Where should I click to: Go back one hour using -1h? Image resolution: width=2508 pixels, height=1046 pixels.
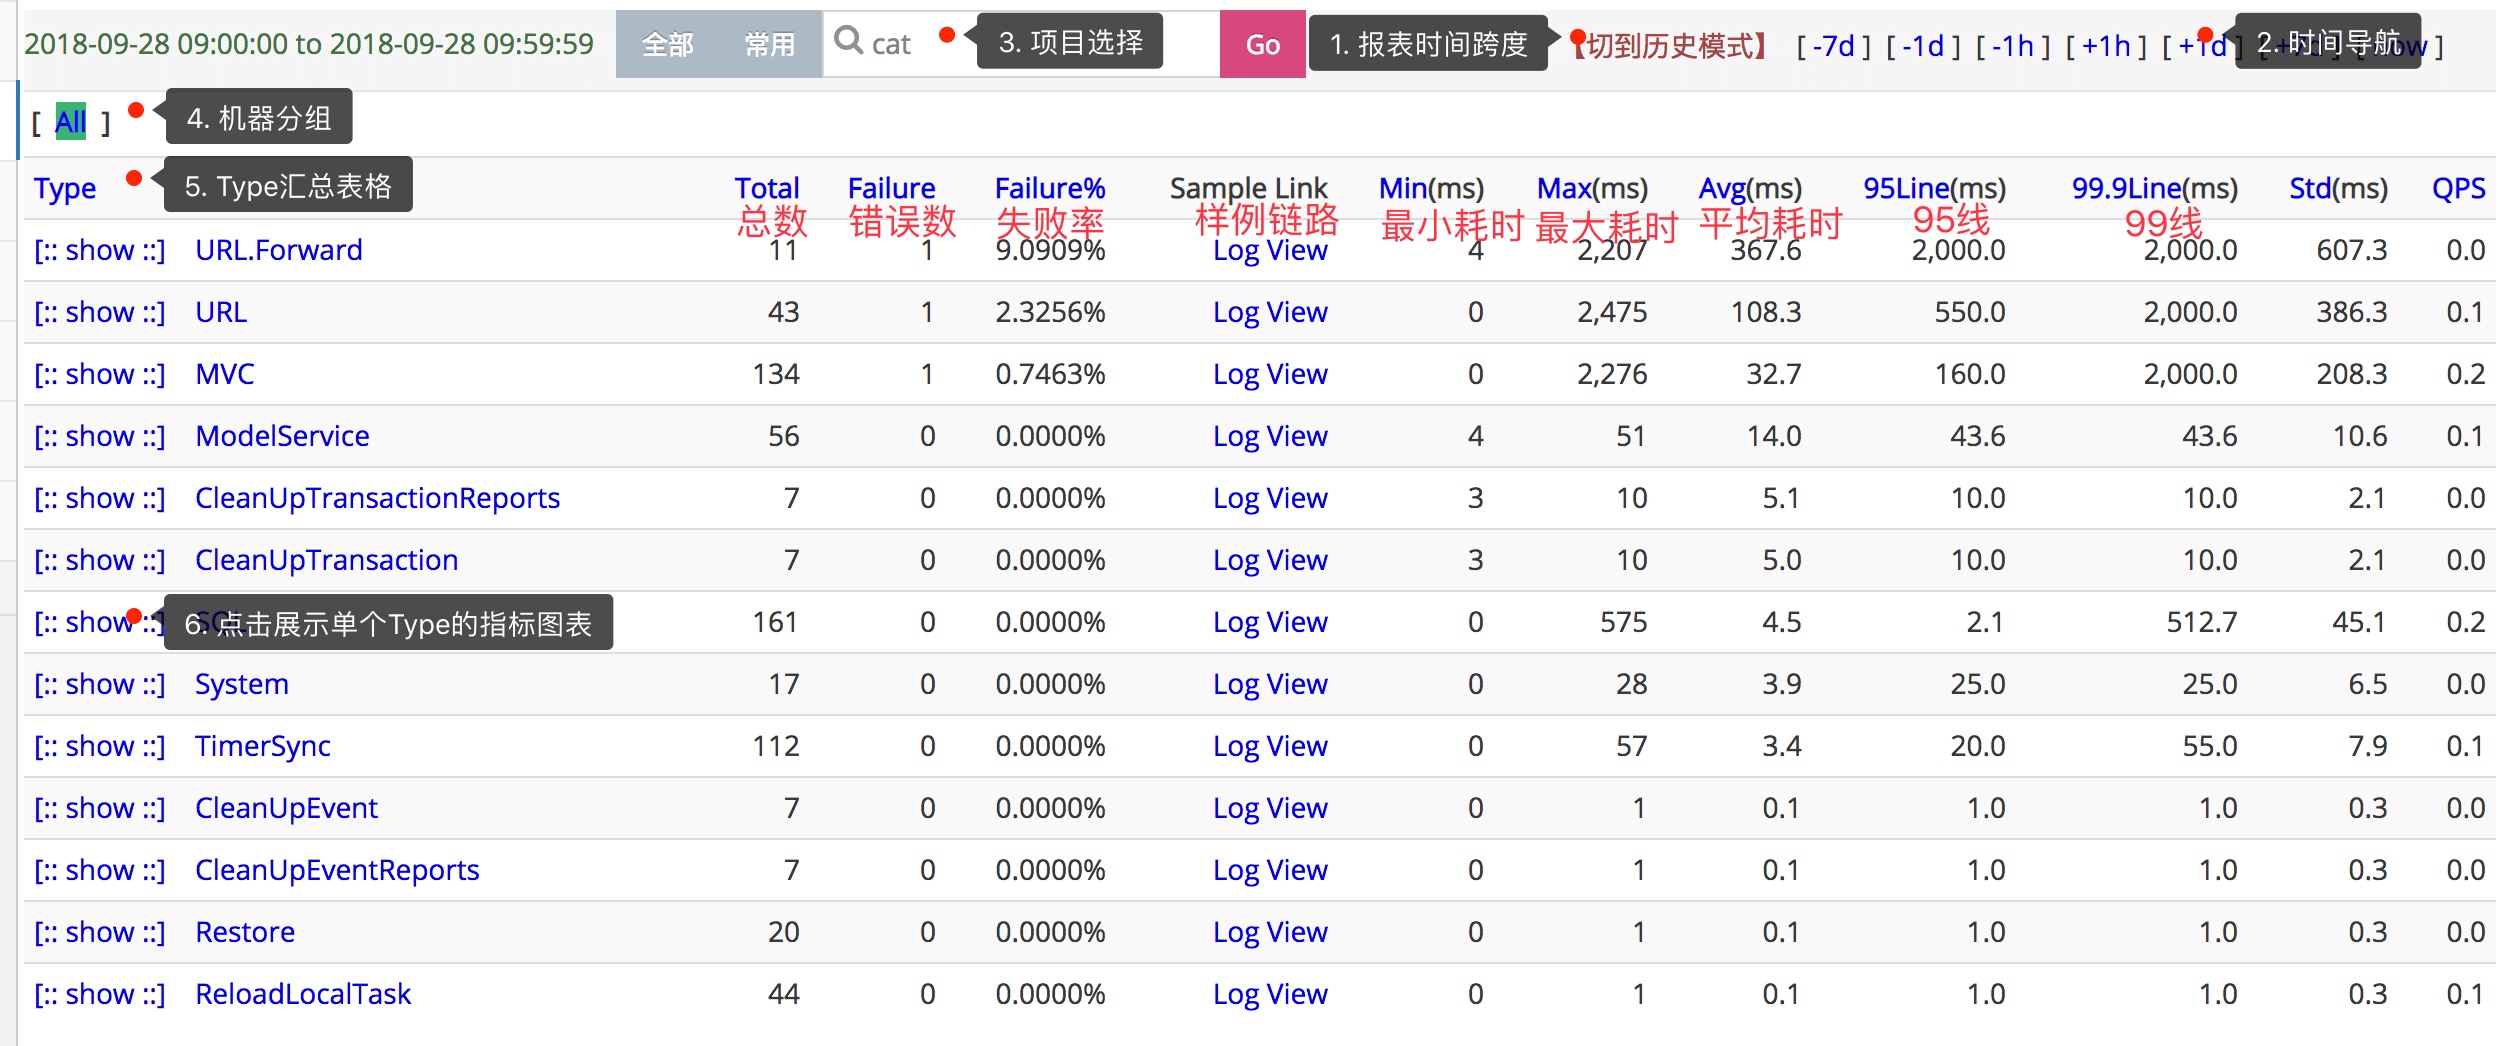point(2012,46)
